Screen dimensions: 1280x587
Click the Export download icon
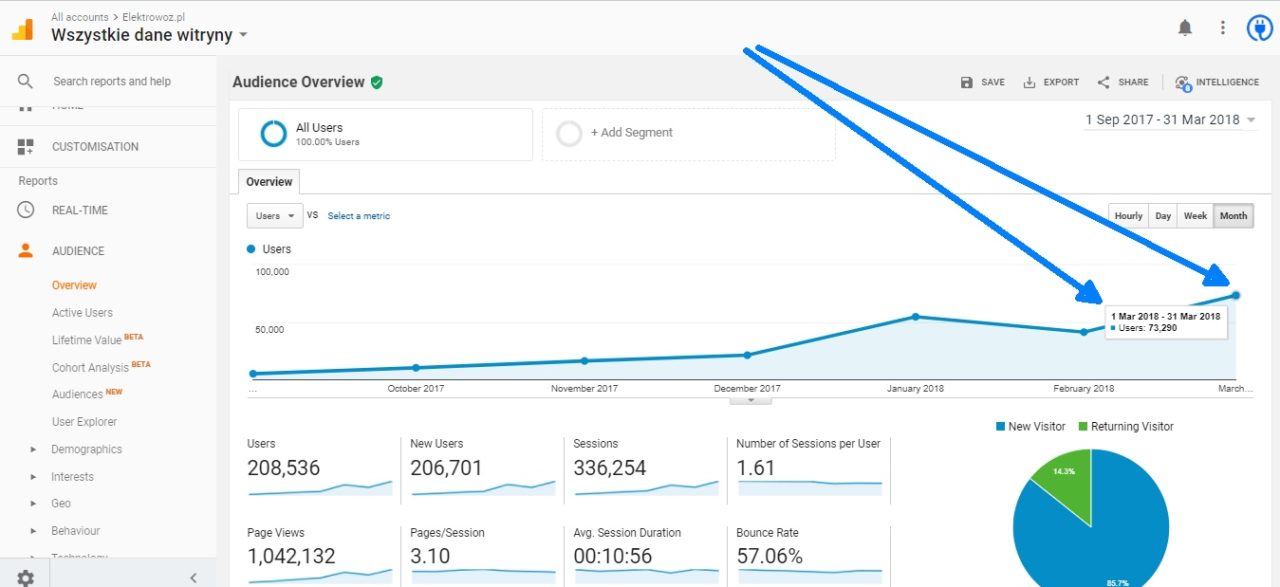(x=1029, y=82)
